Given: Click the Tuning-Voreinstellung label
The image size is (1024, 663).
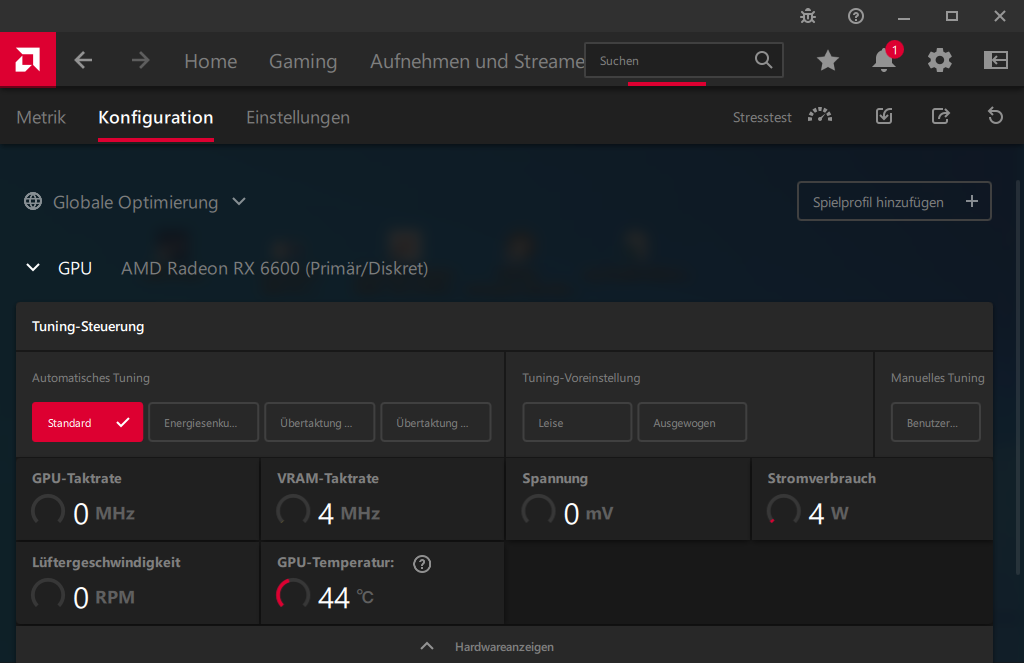Looking at the screenshot, I should pyautogui.click(x=581, y=378).
